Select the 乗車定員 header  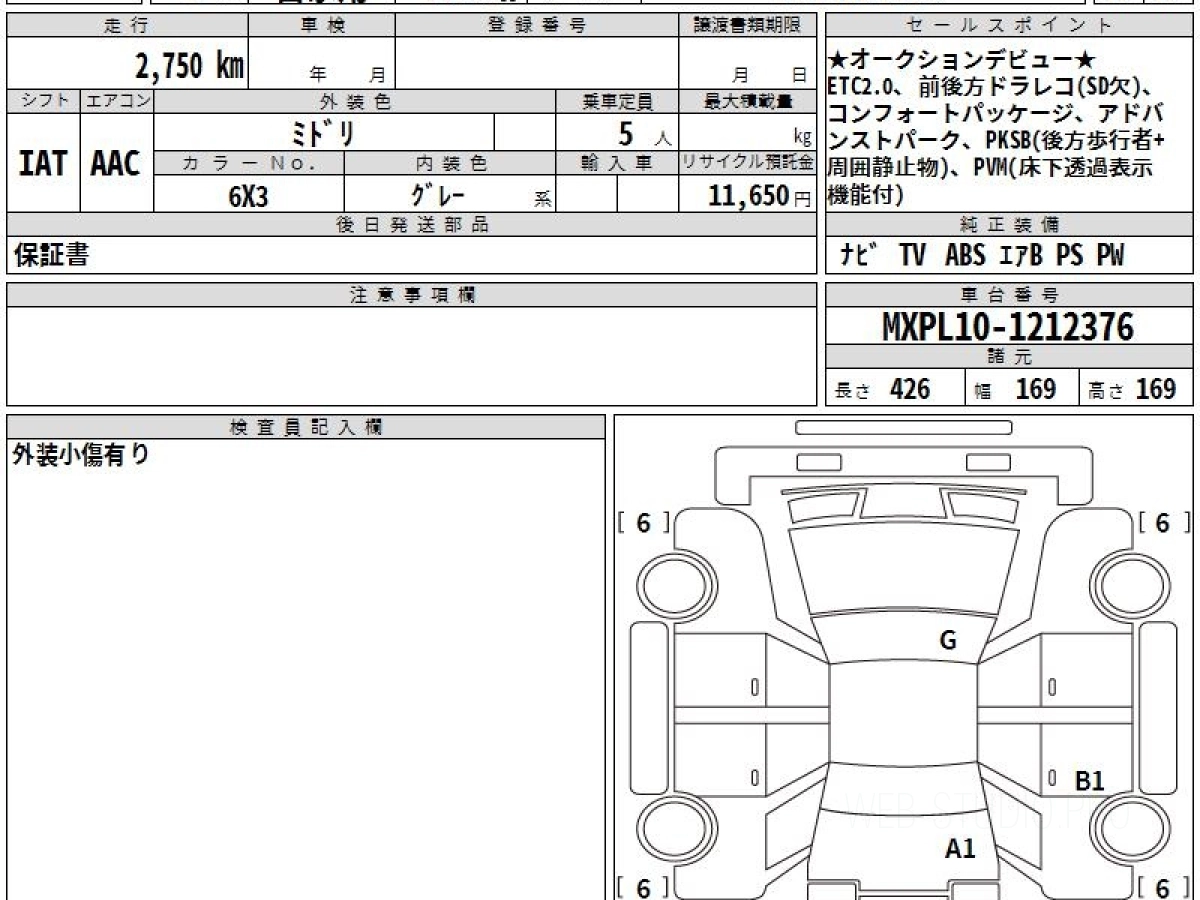point(617,101)
